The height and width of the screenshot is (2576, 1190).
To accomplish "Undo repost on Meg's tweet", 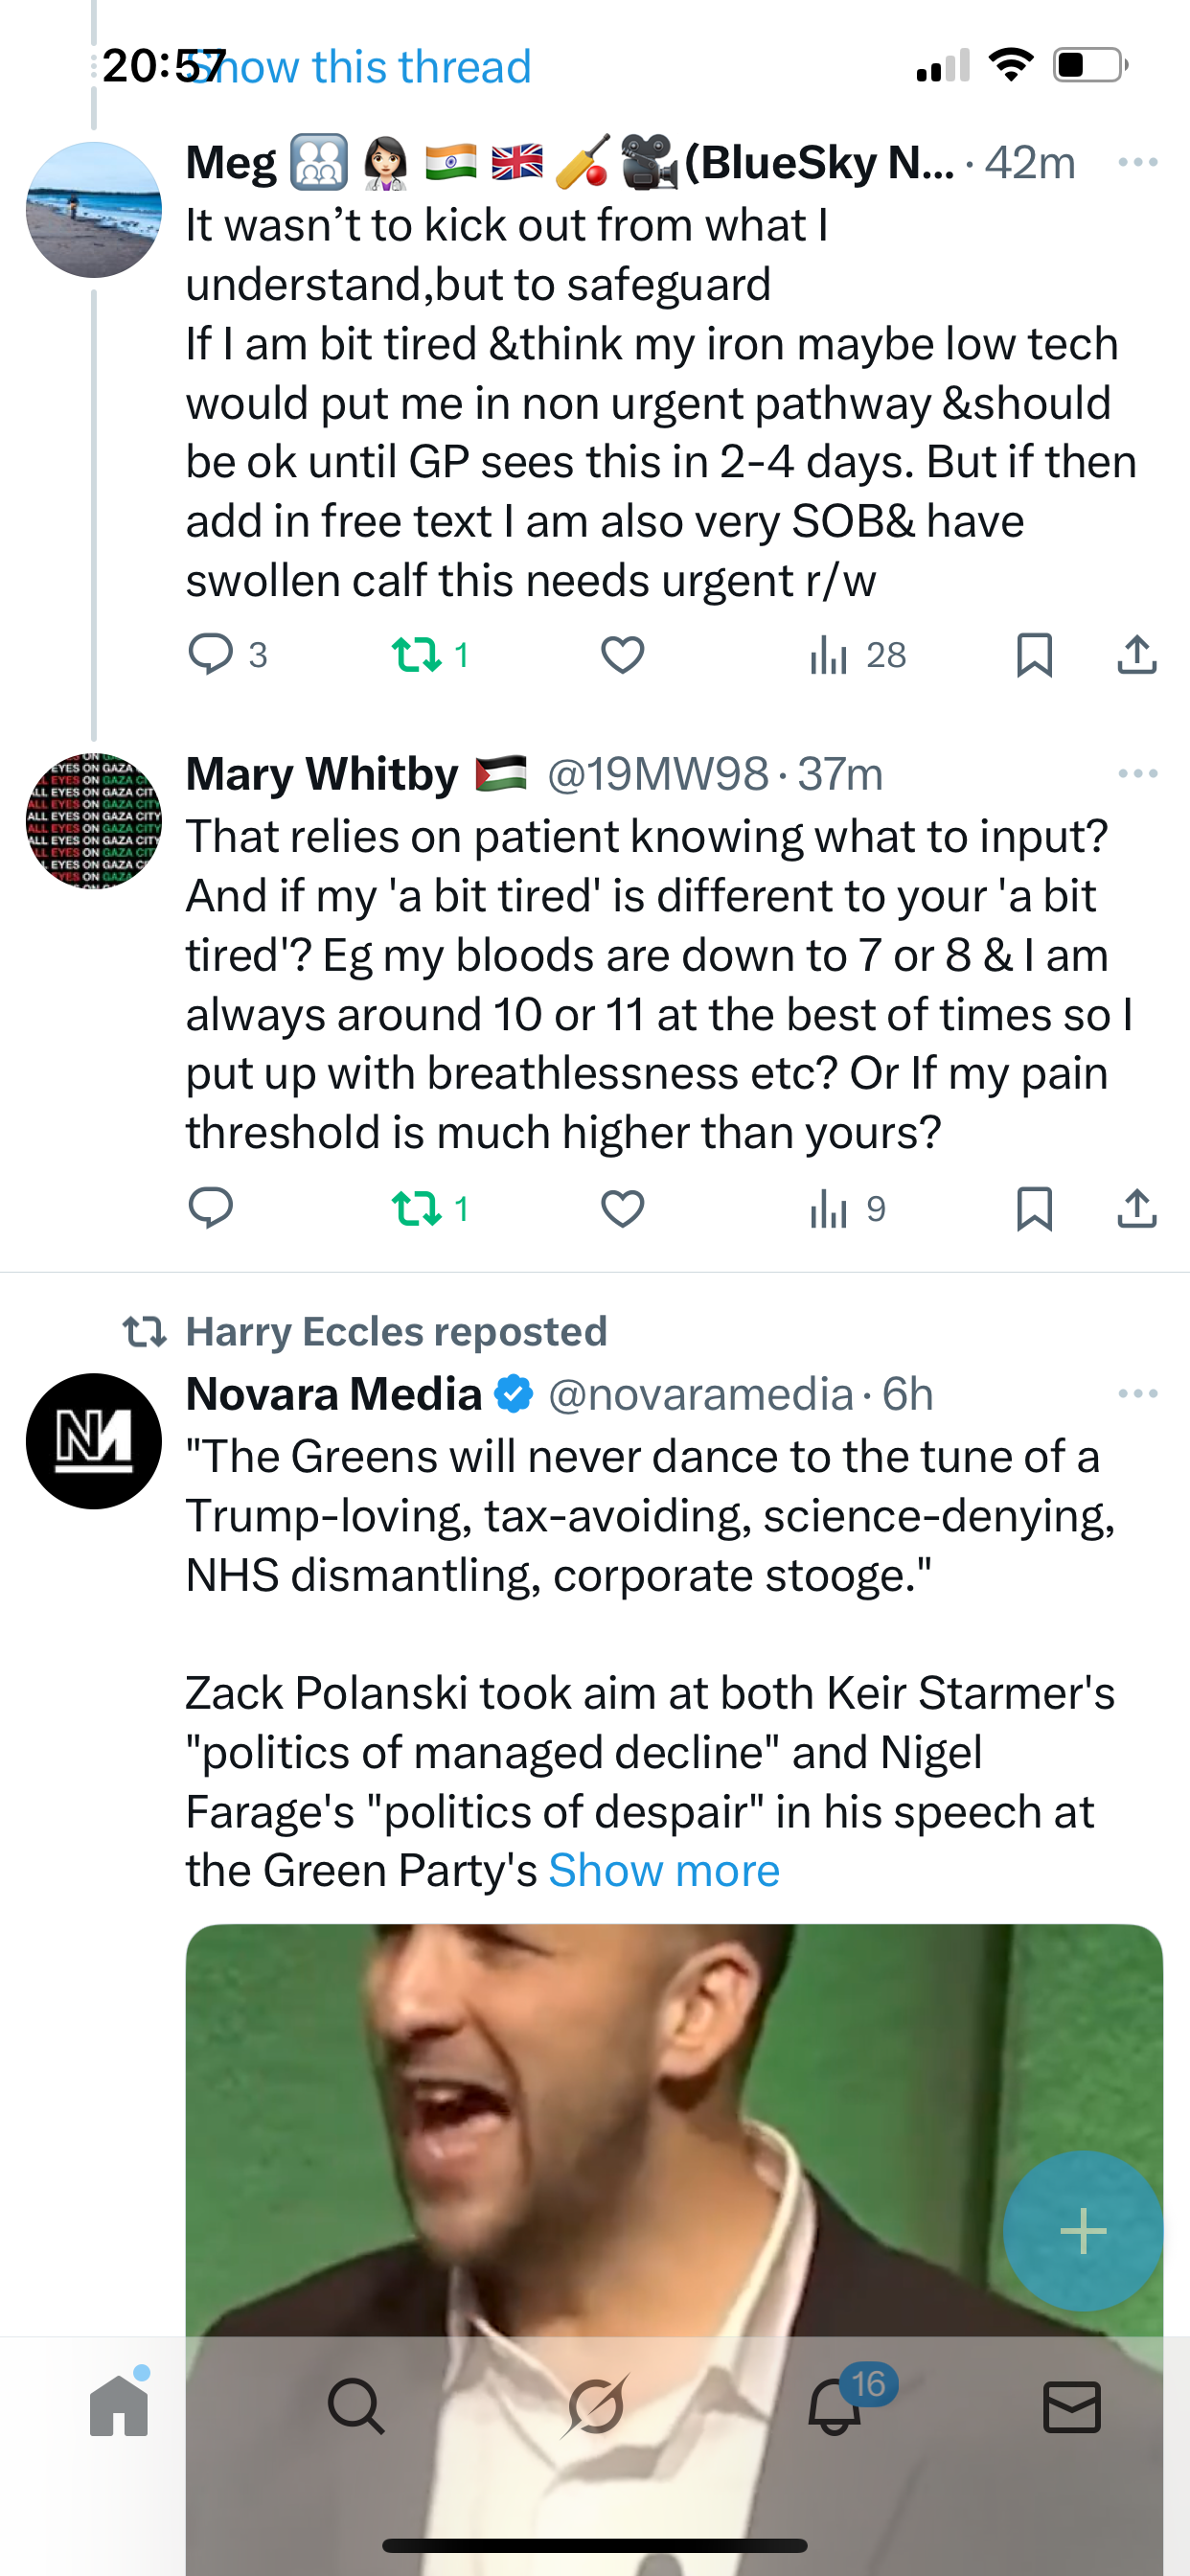I will pyautogui.click(x=416, y=655).
